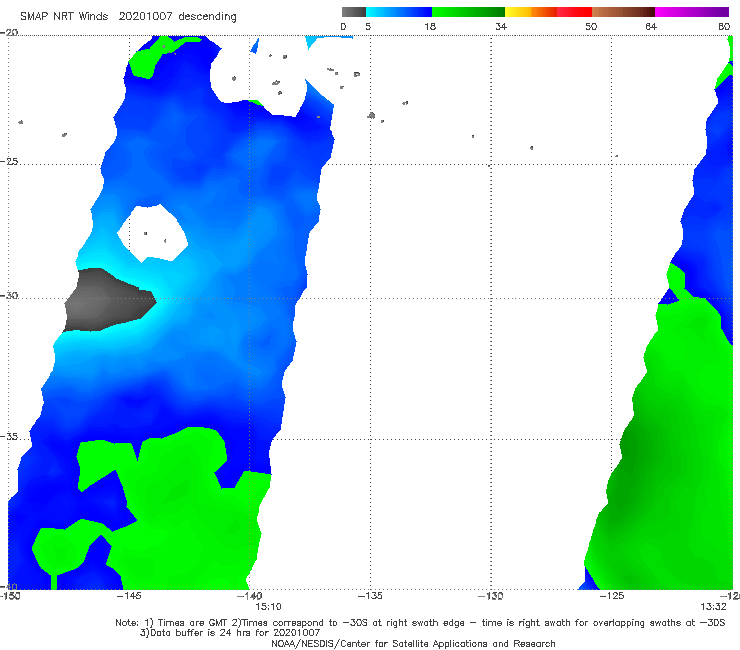Screen dimensions: 740x650
Task: Click the swath time label '15:10'
Action: 268,607
